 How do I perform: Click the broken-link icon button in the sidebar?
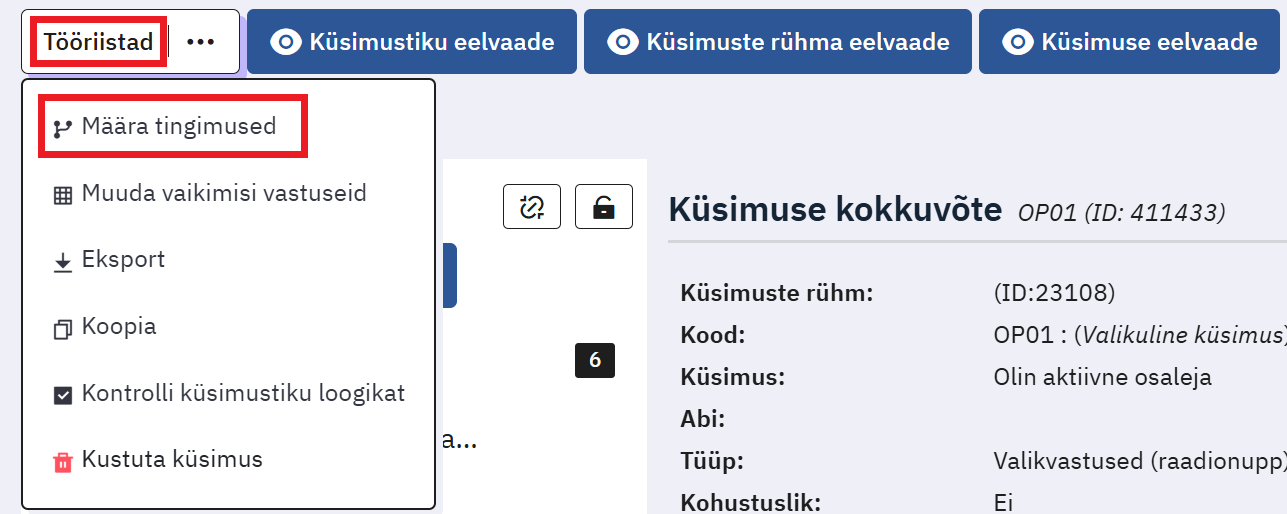point(531,207)
